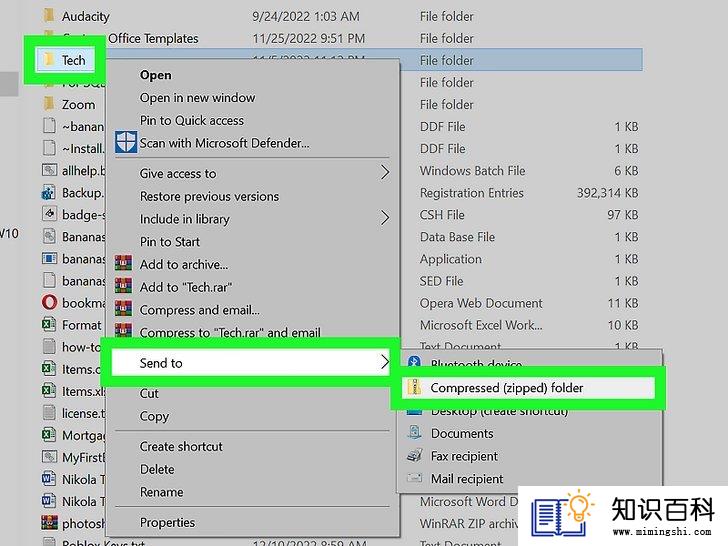Choose Pin to Start
The image size is (728, 546).
point(169,241)
